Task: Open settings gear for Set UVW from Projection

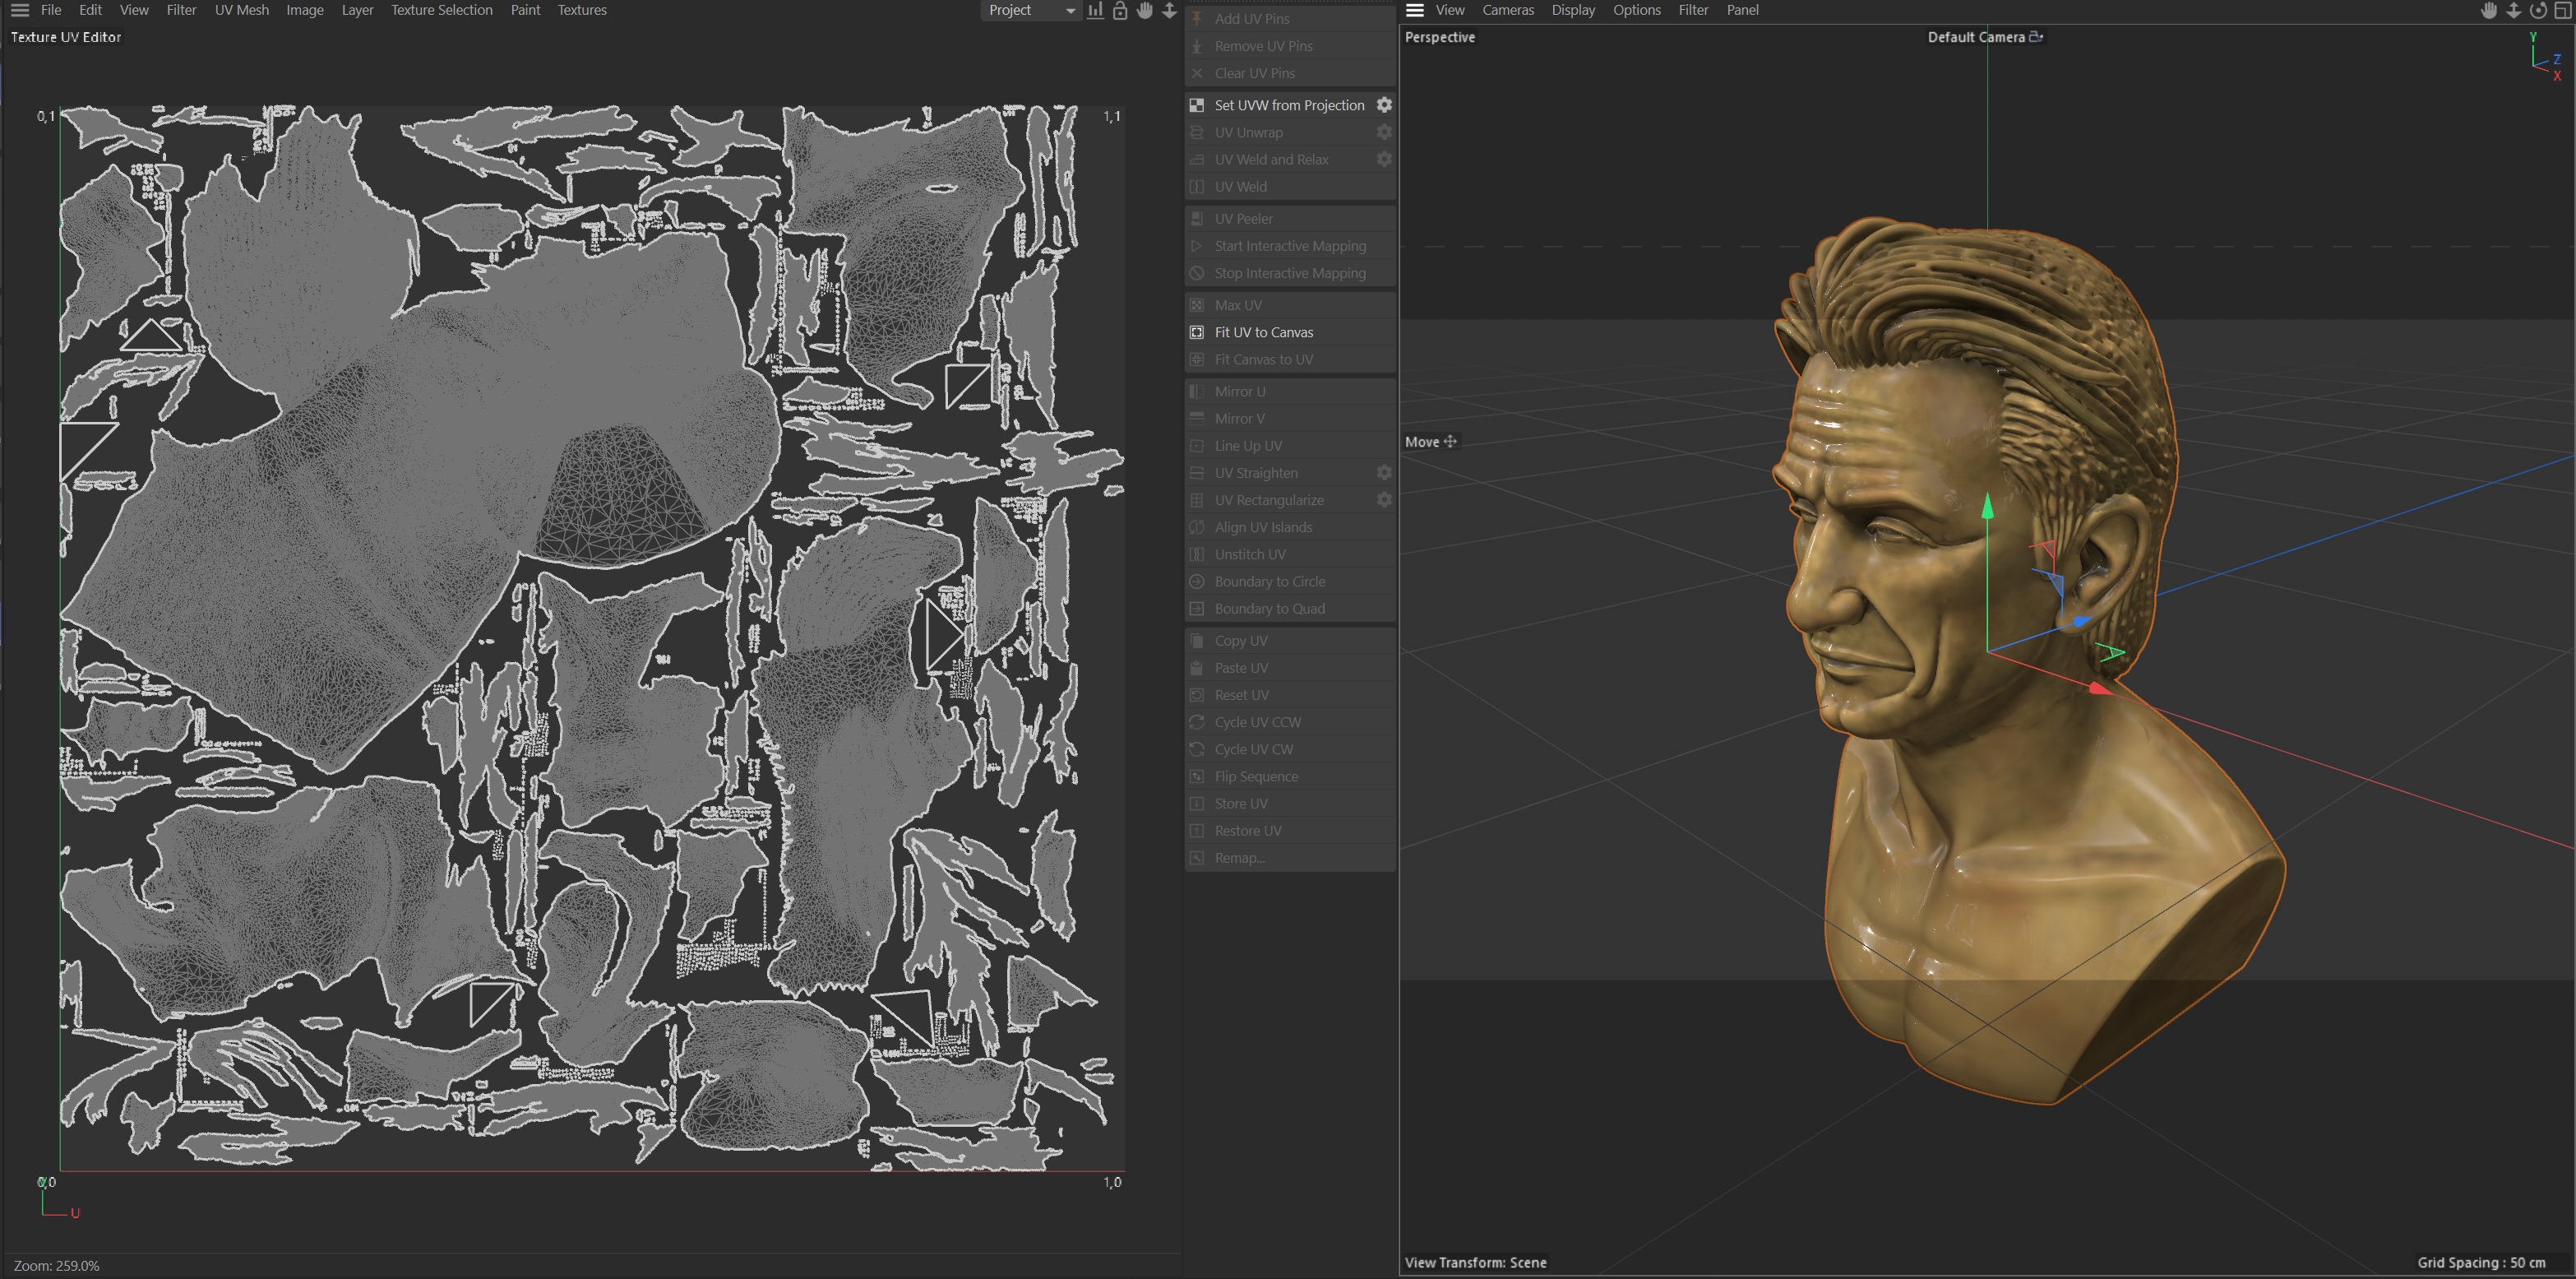Action: pyautogui.click(x=1384, y=105)
